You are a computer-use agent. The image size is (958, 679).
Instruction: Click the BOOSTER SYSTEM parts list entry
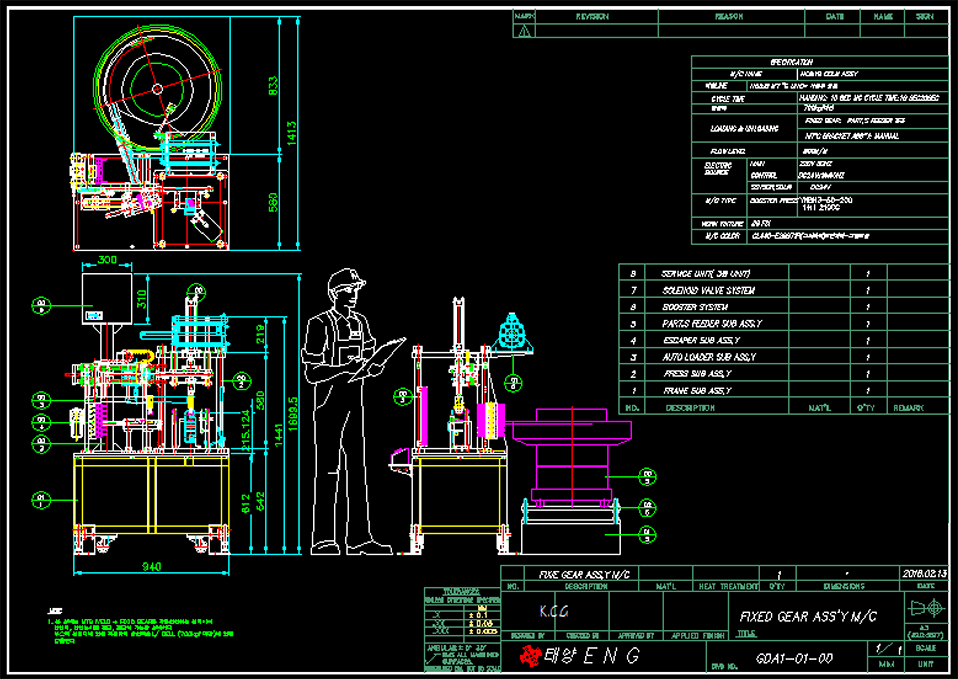(688, 307)
